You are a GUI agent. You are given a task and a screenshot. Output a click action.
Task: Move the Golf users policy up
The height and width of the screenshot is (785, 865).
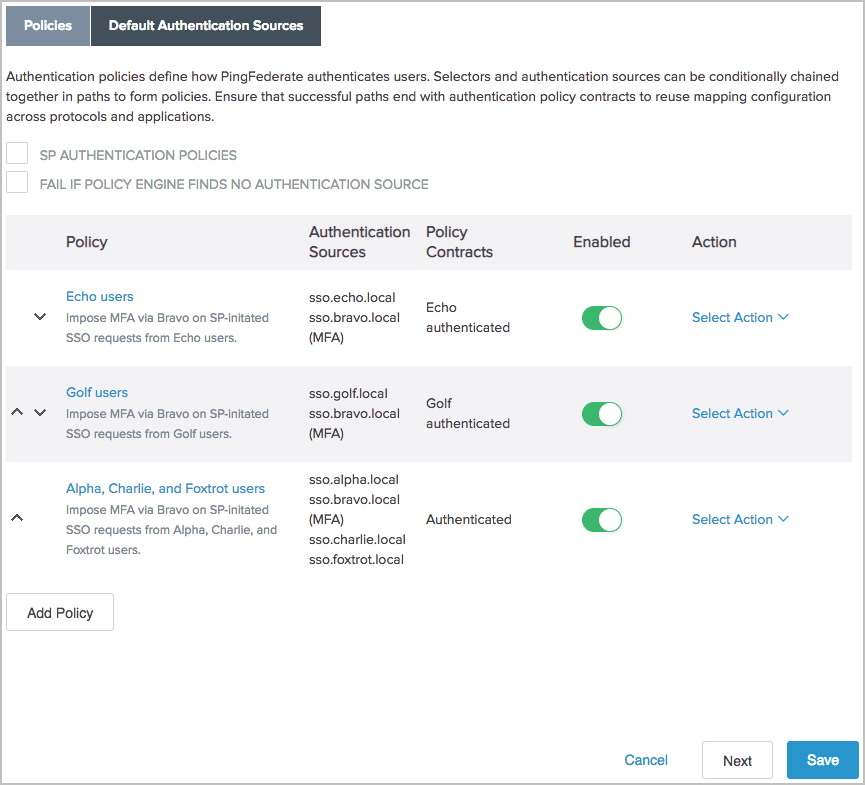16,413
